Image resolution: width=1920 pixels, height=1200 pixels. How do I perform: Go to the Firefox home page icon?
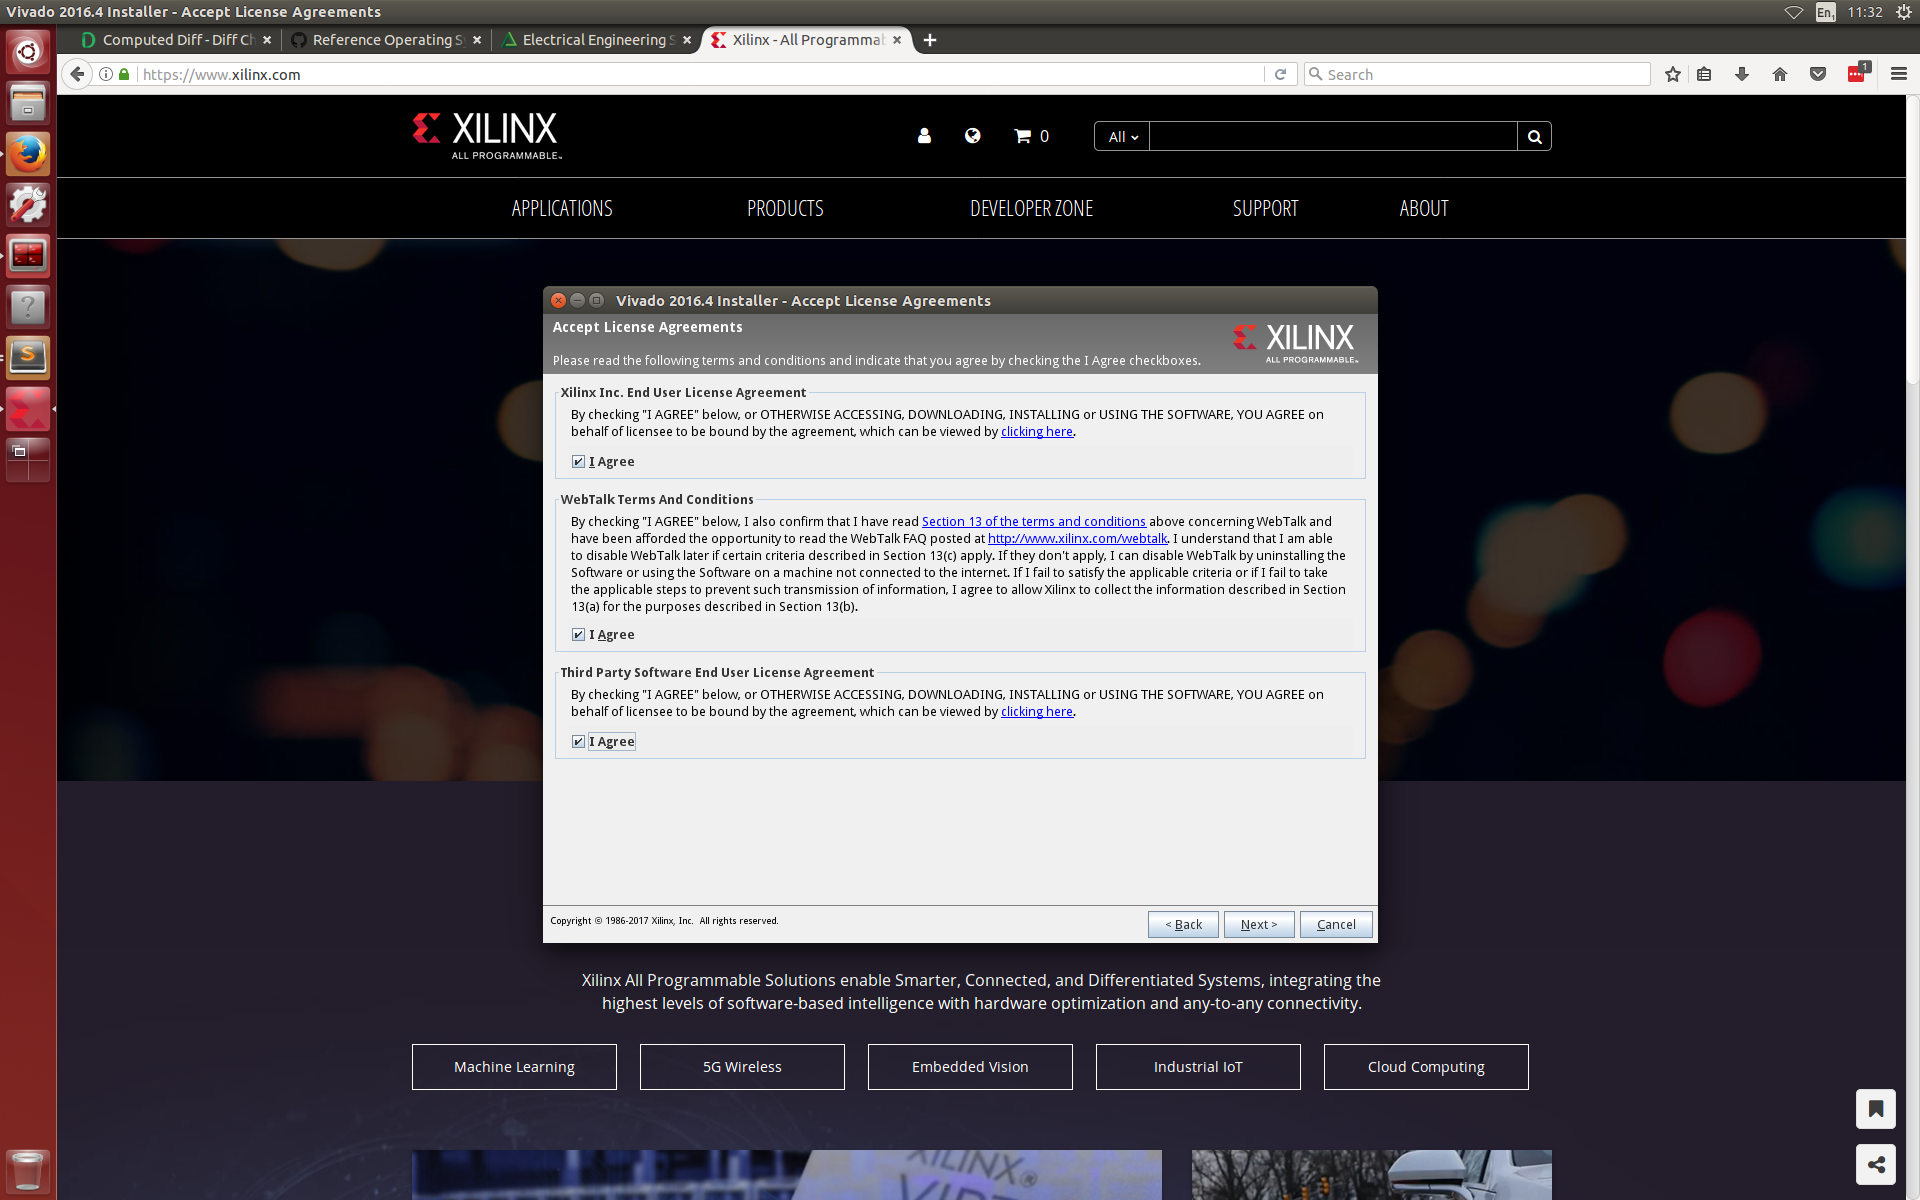(x=1780, y=74)
